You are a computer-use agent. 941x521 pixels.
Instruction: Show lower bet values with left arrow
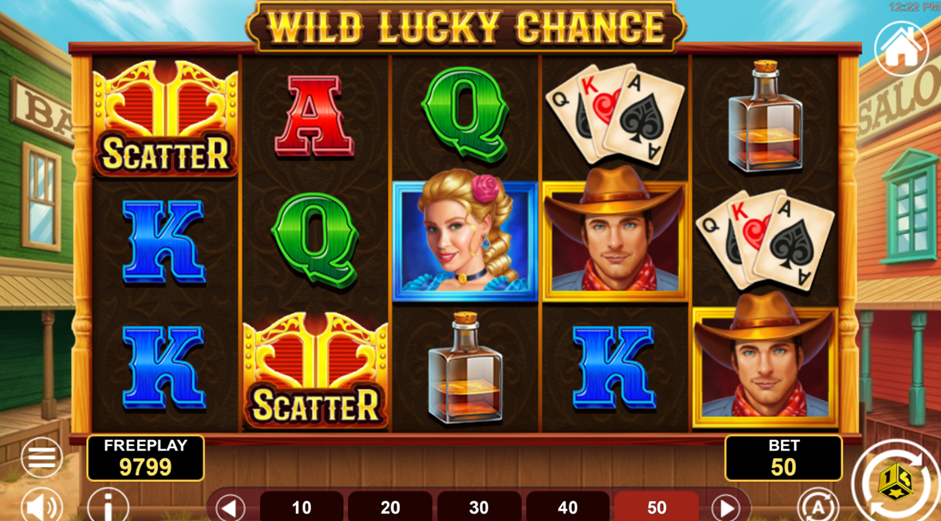[230, 508]
